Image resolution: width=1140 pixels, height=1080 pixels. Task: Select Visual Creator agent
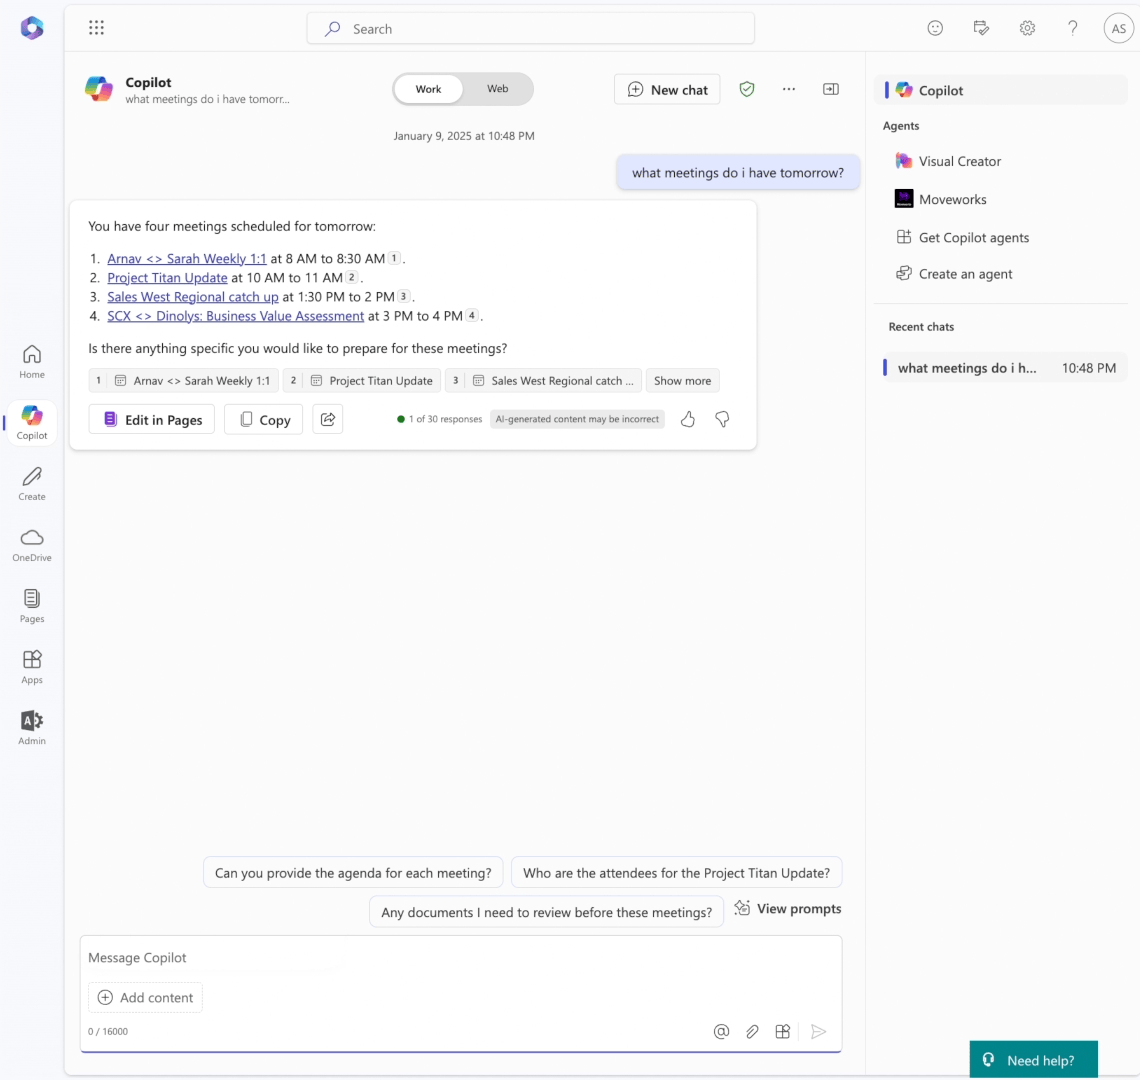959,161
